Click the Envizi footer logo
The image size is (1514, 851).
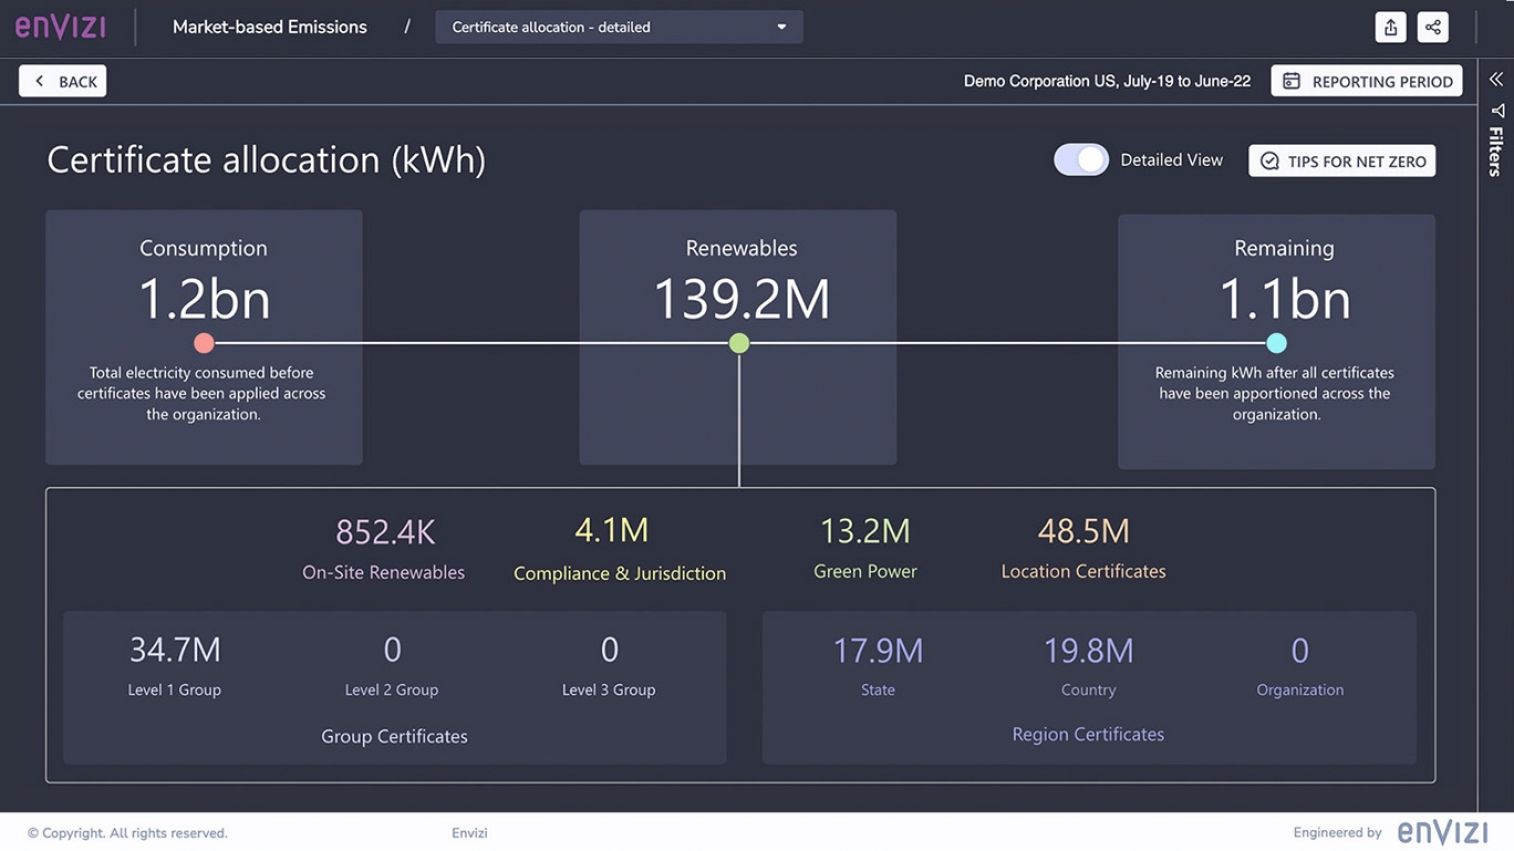point(1442,832)
